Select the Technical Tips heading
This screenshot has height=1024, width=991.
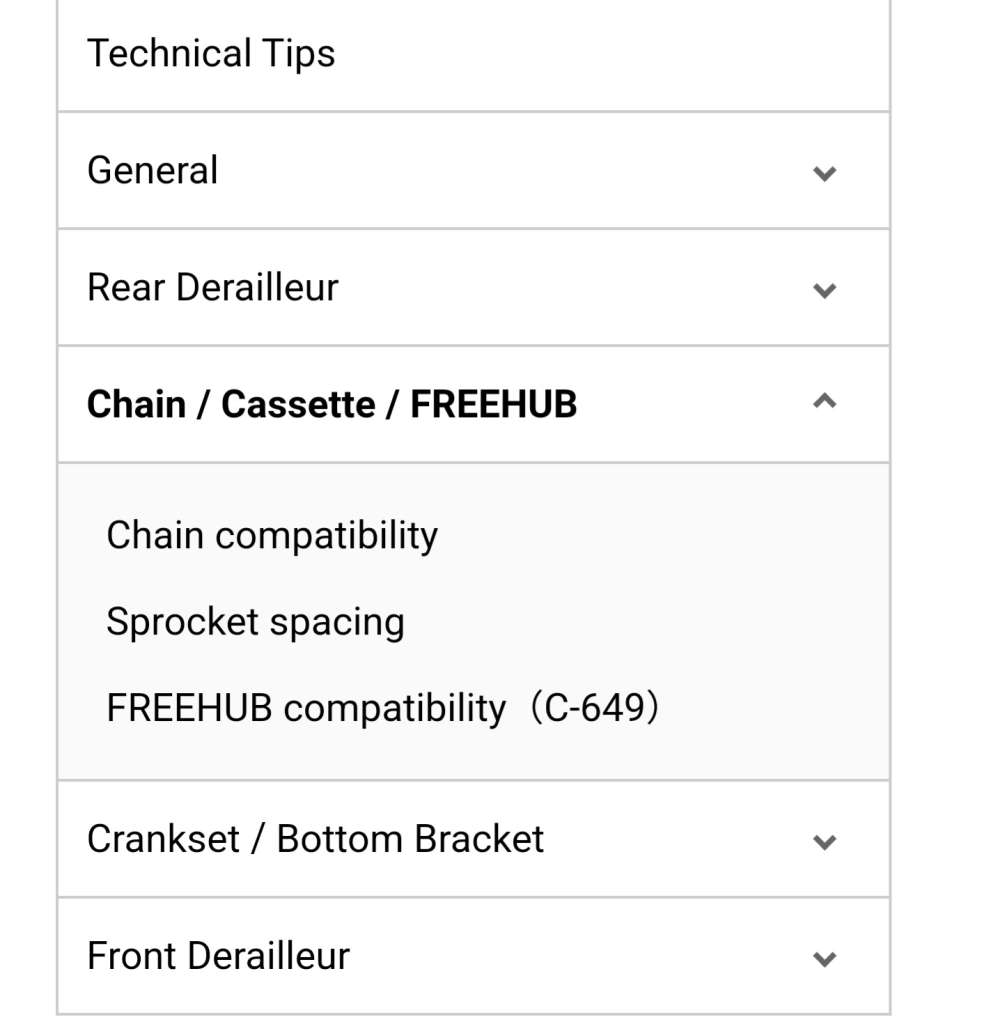211,53
